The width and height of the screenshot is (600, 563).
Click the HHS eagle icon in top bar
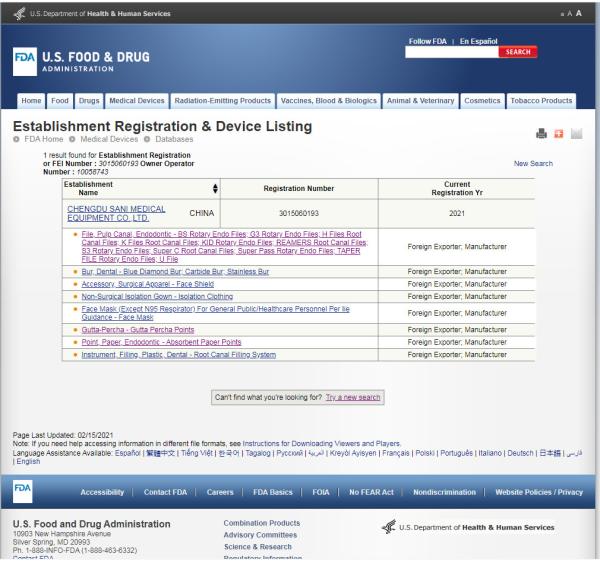pos(20,14)
